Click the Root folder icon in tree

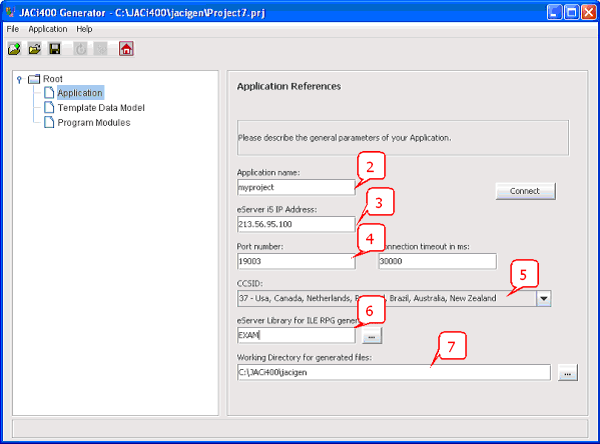pos(33,79)
